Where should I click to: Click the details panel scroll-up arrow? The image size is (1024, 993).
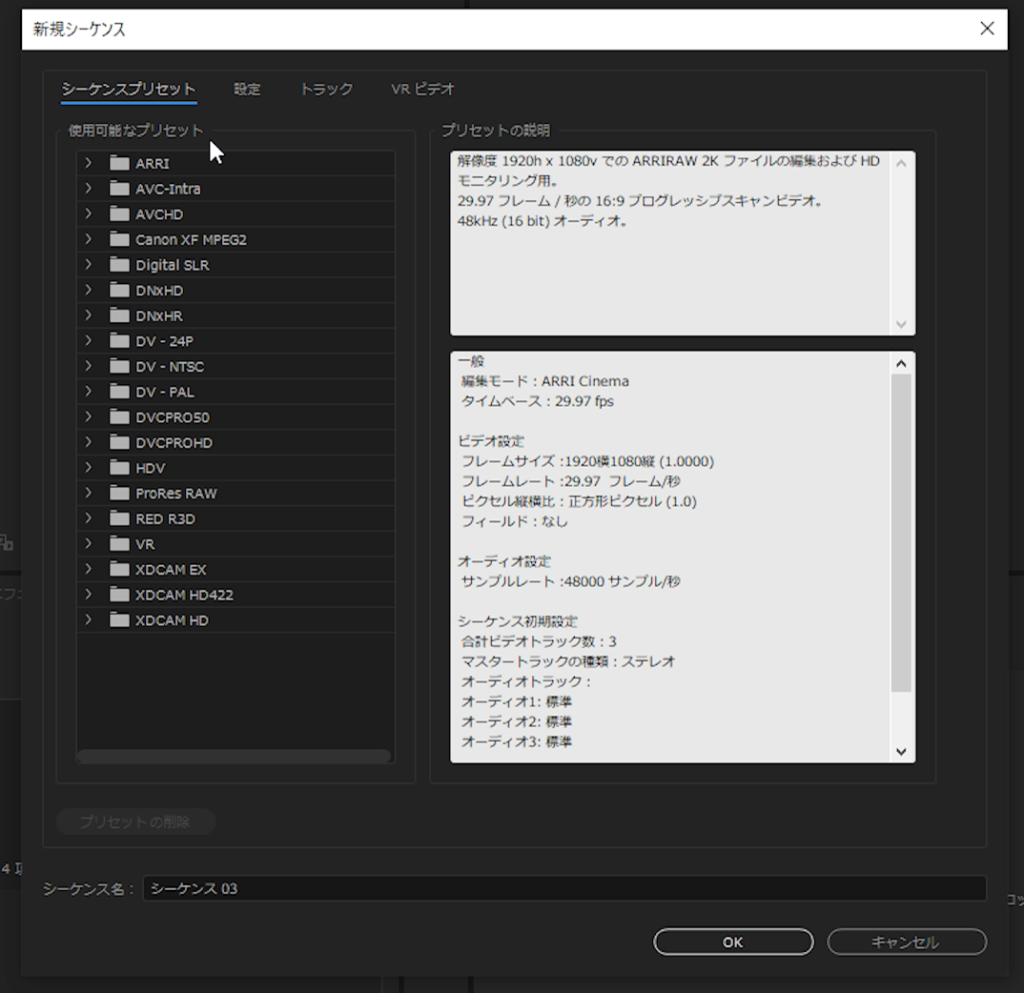901,364
